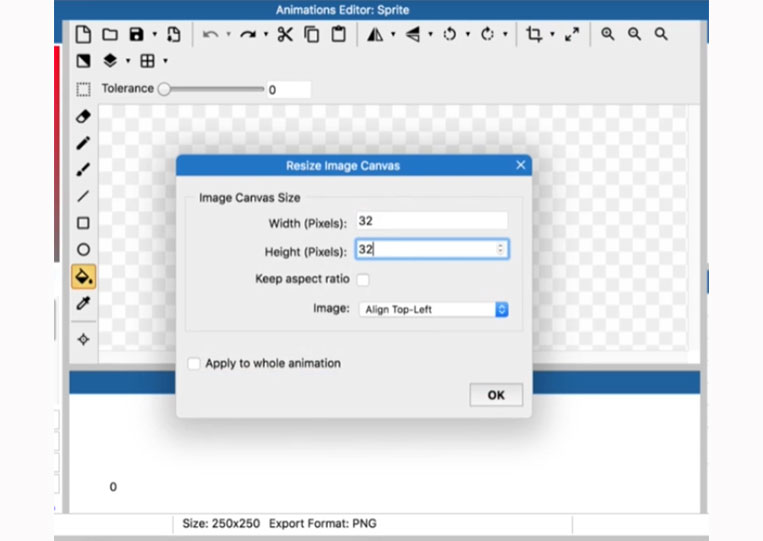Image resolution: width=763 pixels, height=541 pixels.
Task: Rotate the image clockwise
Action: (x=487, y=35)
